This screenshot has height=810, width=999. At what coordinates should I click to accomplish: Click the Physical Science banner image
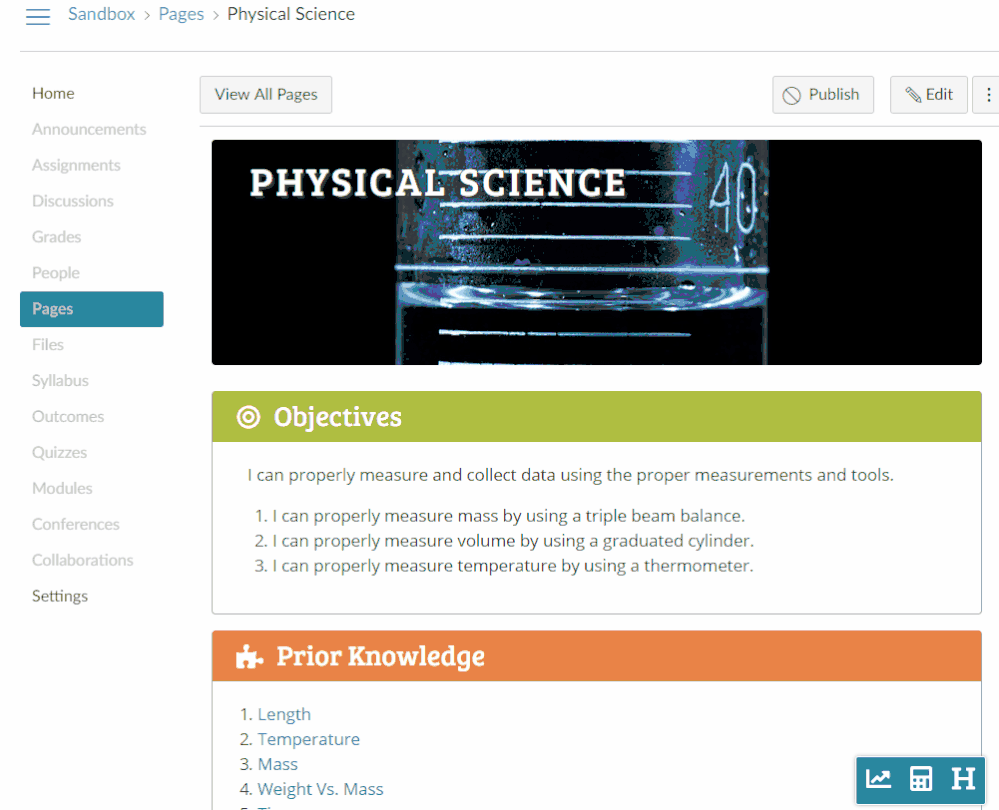(596, 252)
